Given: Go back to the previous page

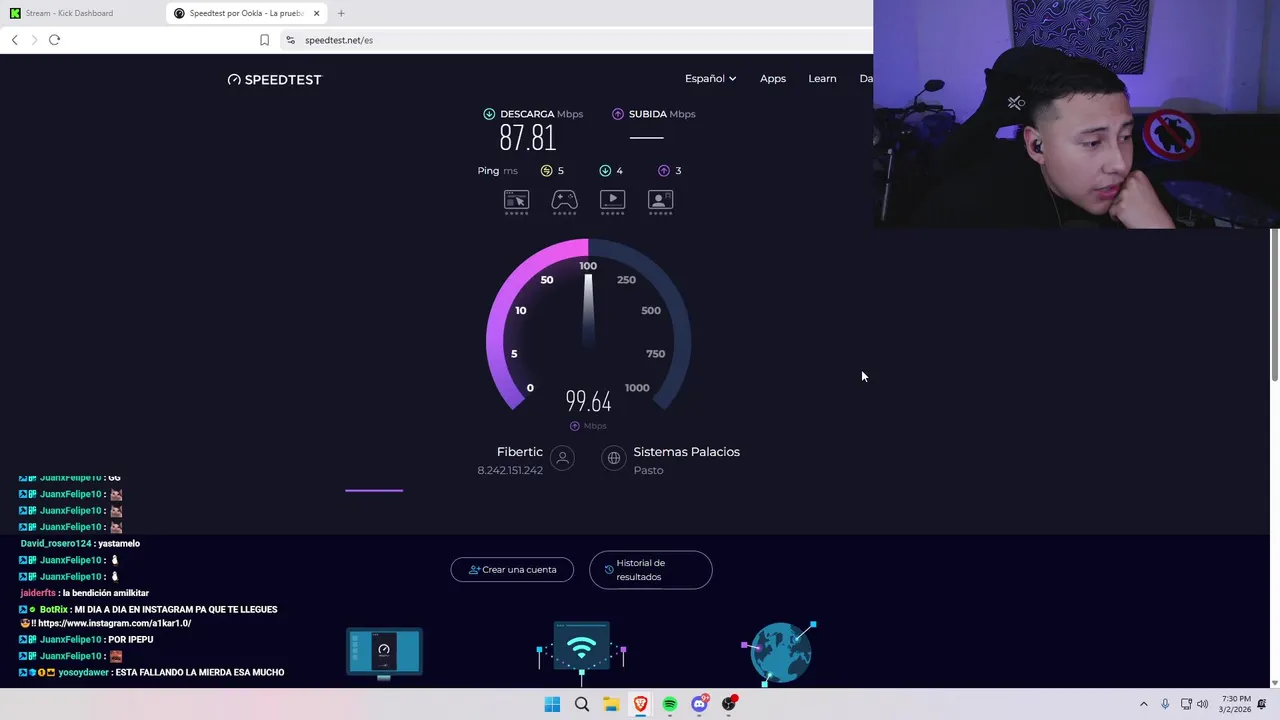Looking at the screenshot, I should [14, 40].
